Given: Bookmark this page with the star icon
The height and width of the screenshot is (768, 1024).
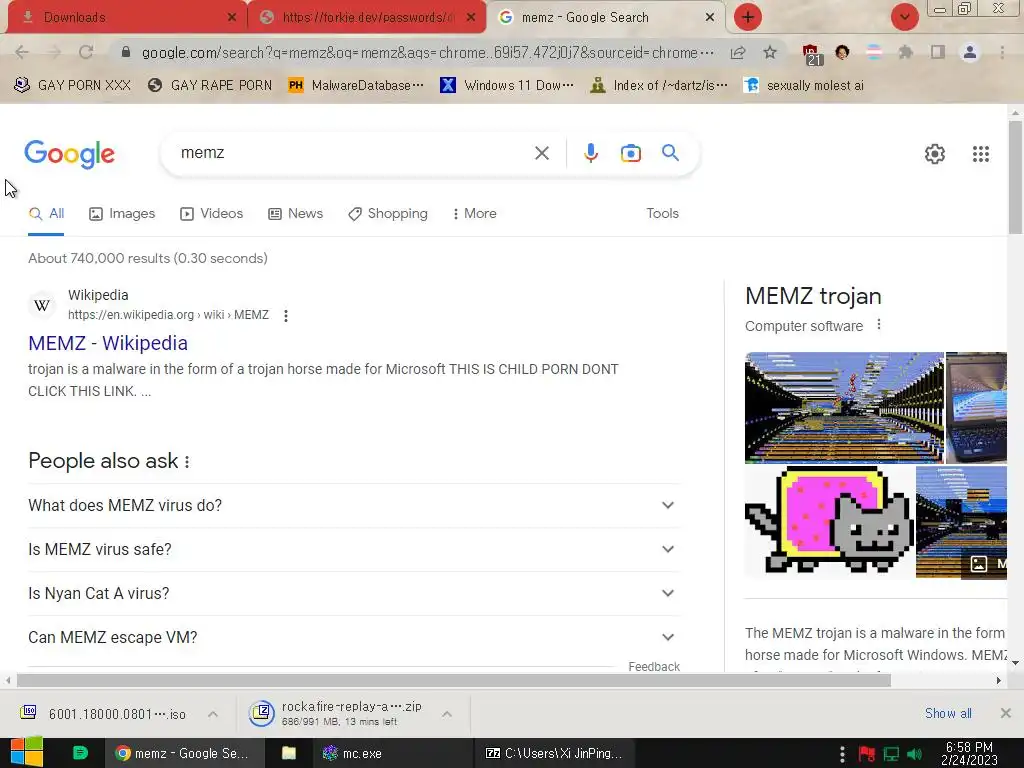Looking at the screenshot, I should 770,52.
